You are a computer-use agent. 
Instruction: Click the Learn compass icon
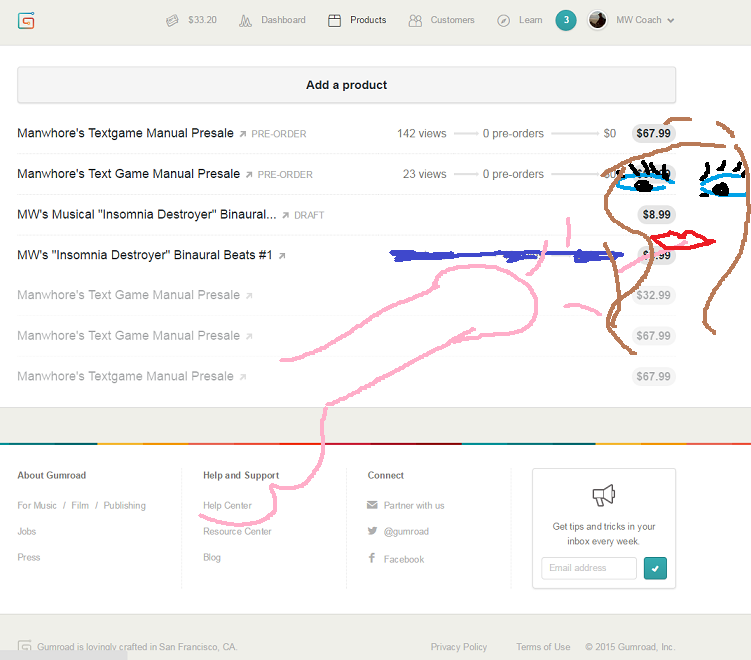(503, 21)
